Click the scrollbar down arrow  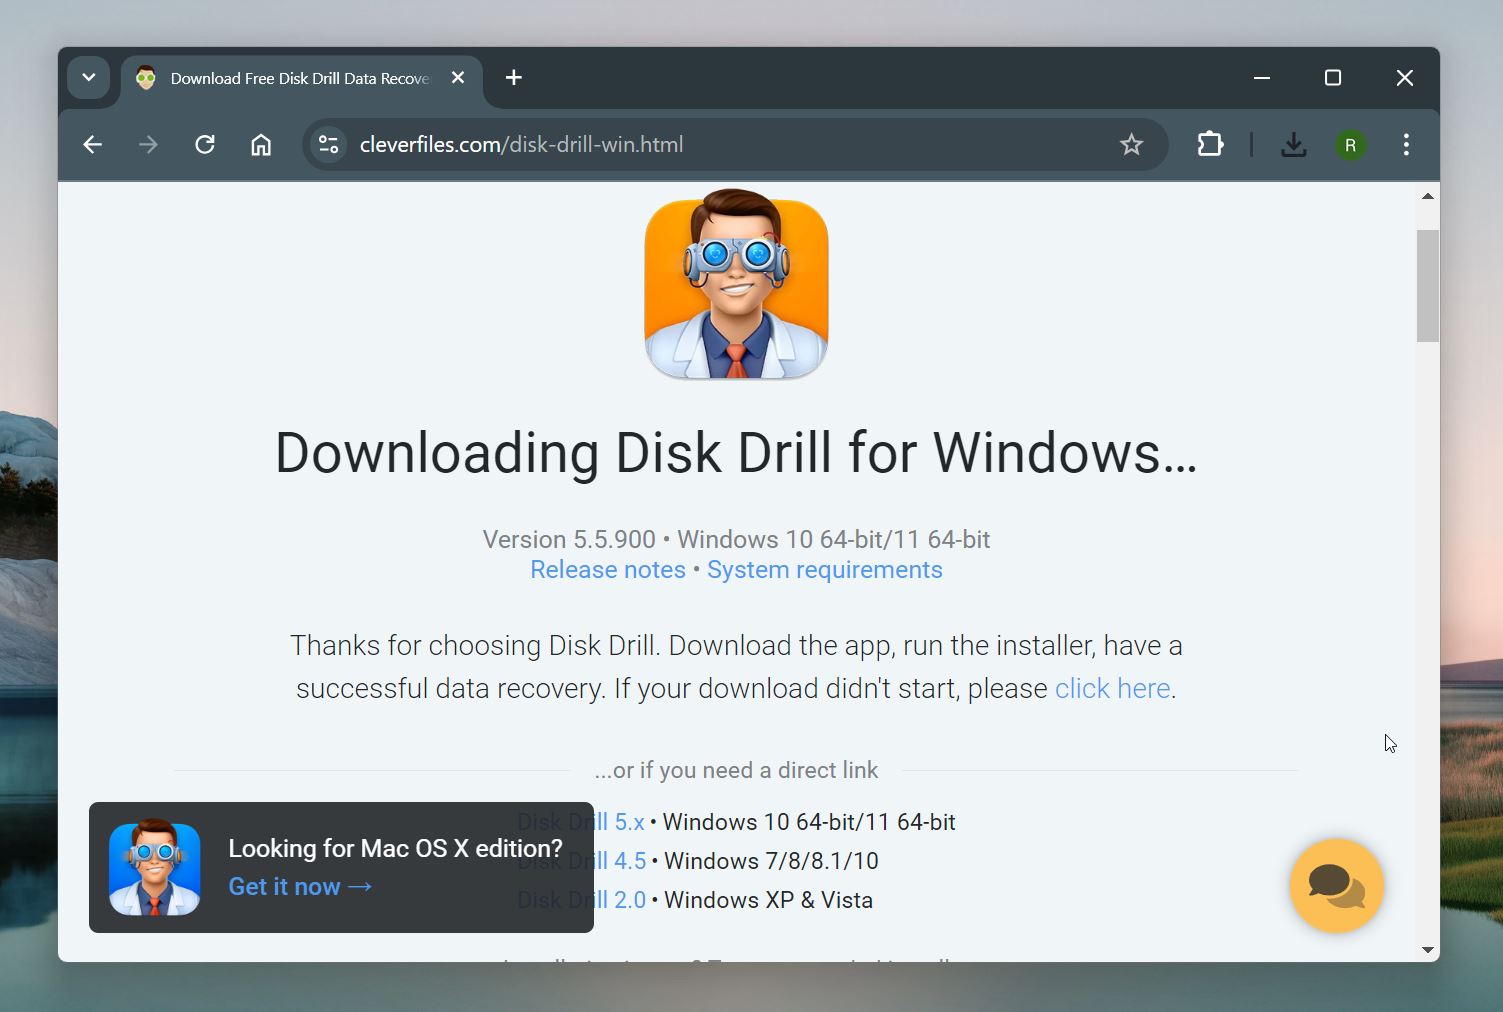point(1428,950)
